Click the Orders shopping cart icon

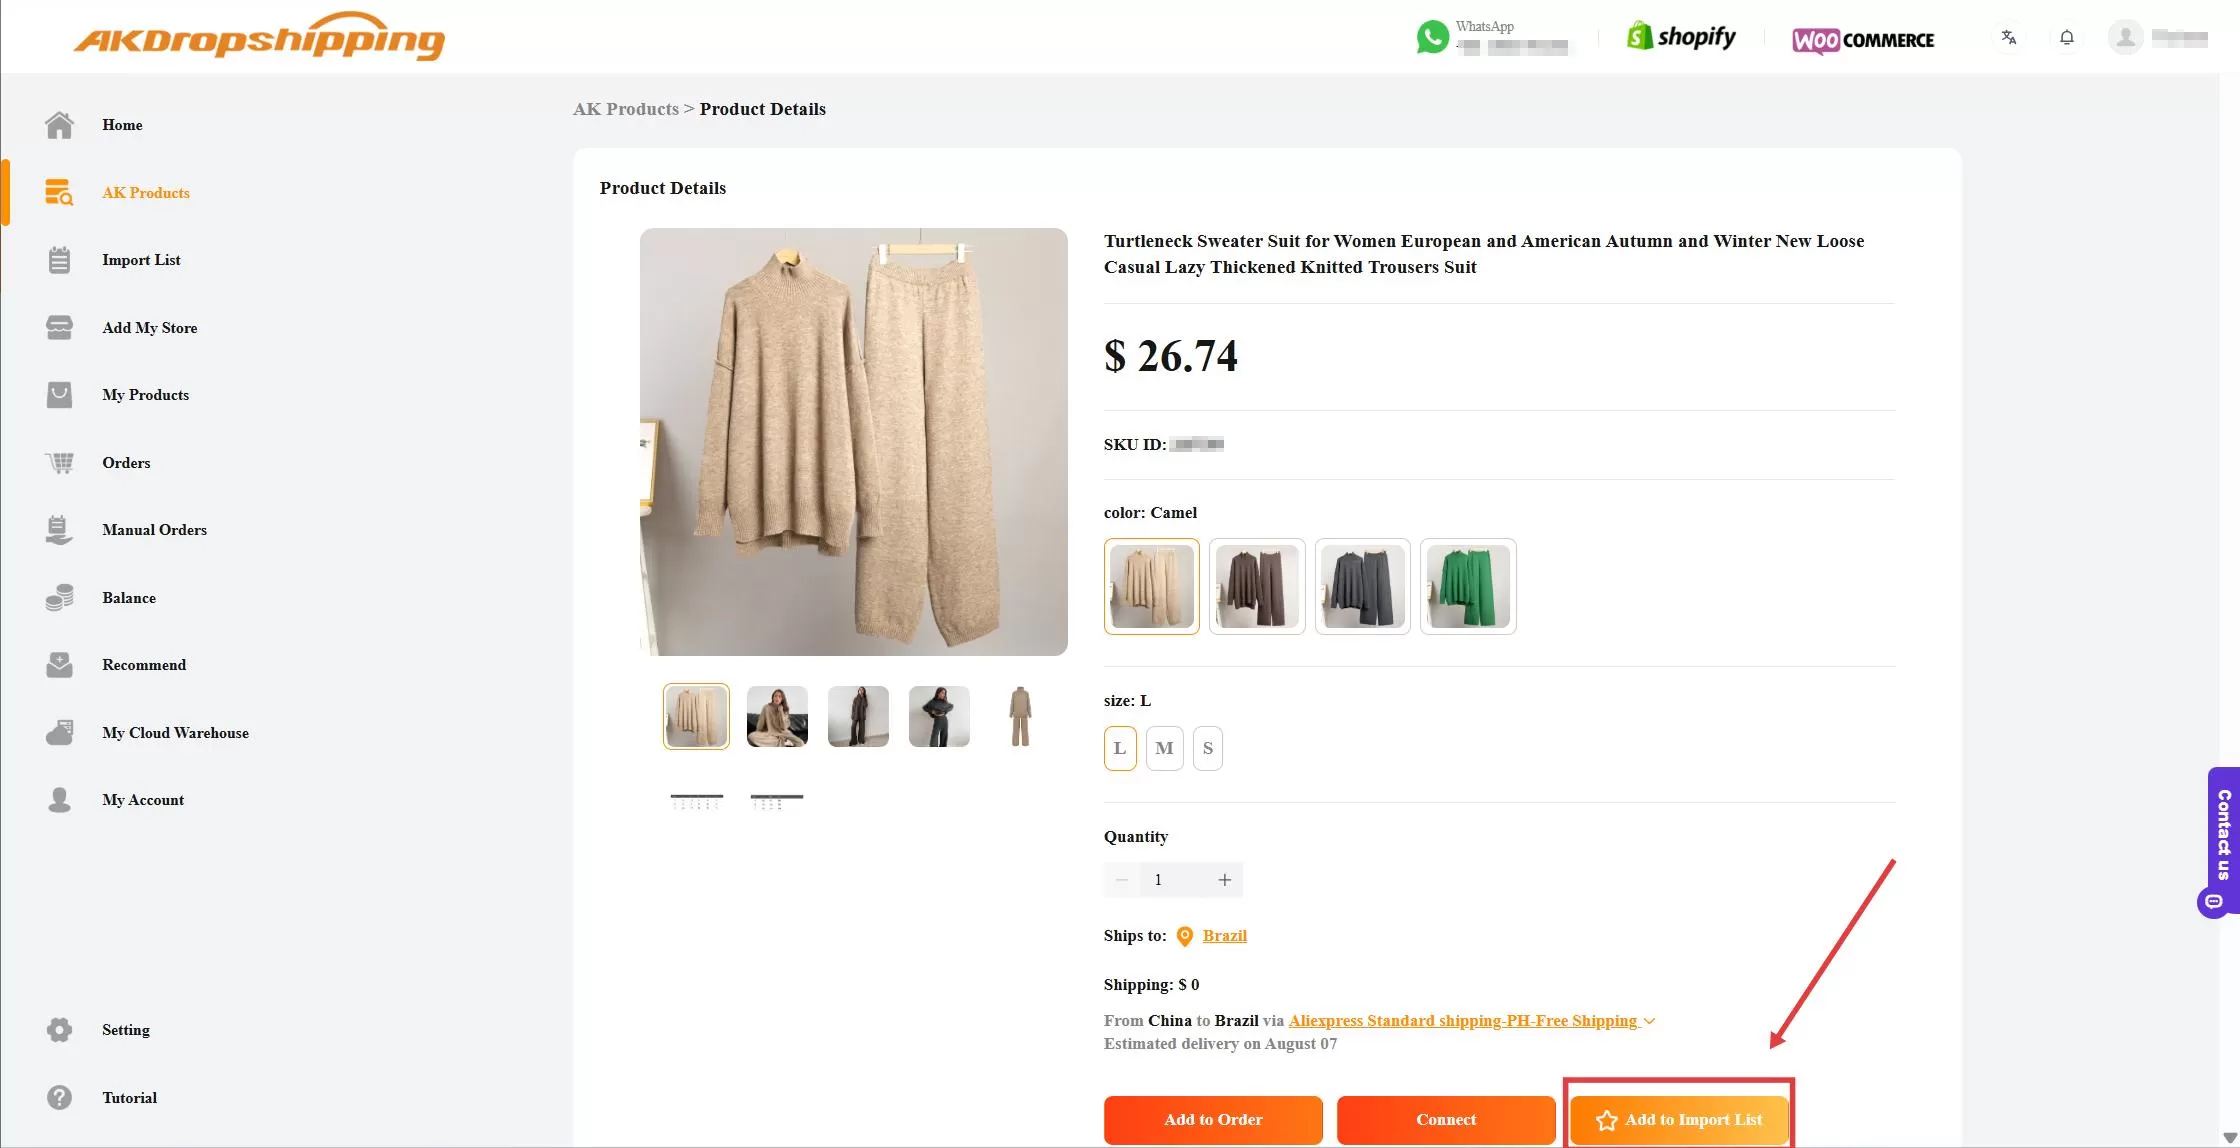click(59, 463)
